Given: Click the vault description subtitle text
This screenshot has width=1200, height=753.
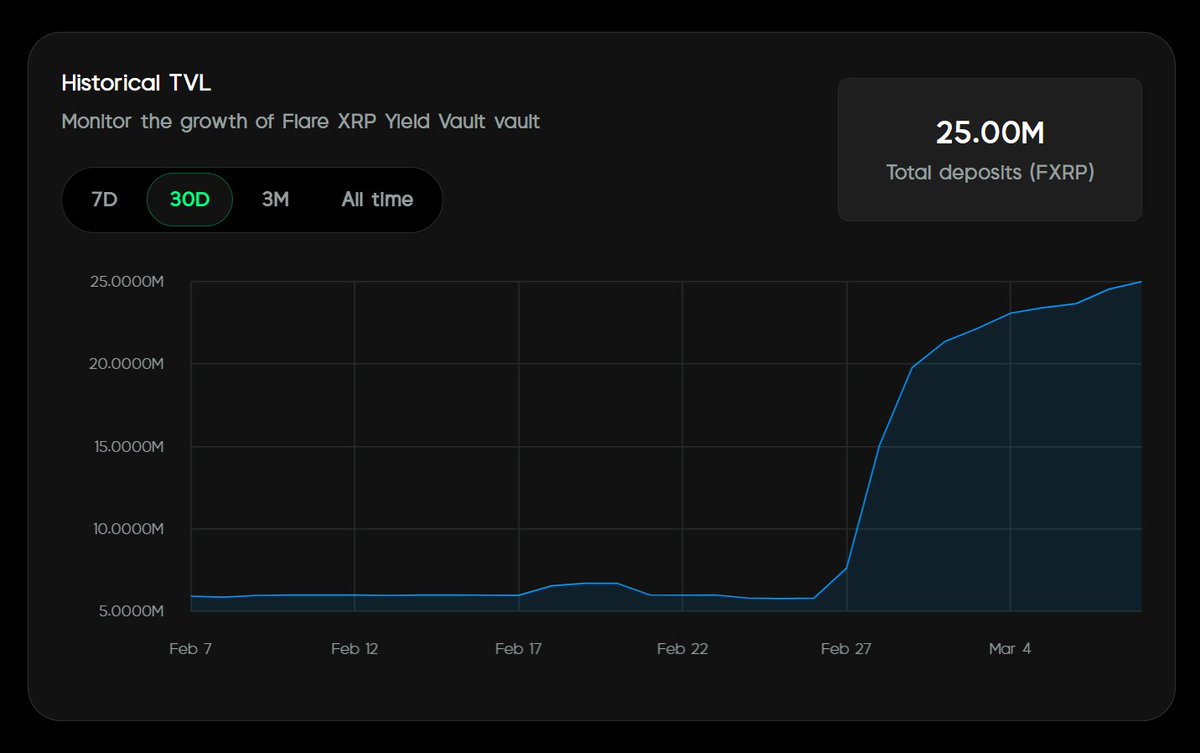Looking at the screenshot, I should tap(301, 121).
